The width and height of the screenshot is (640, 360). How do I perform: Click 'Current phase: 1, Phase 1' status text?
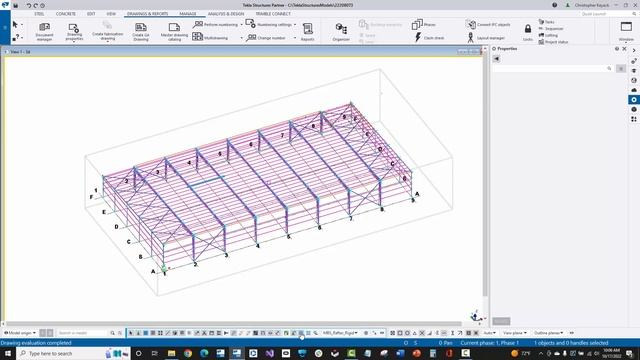coord(489,343)
